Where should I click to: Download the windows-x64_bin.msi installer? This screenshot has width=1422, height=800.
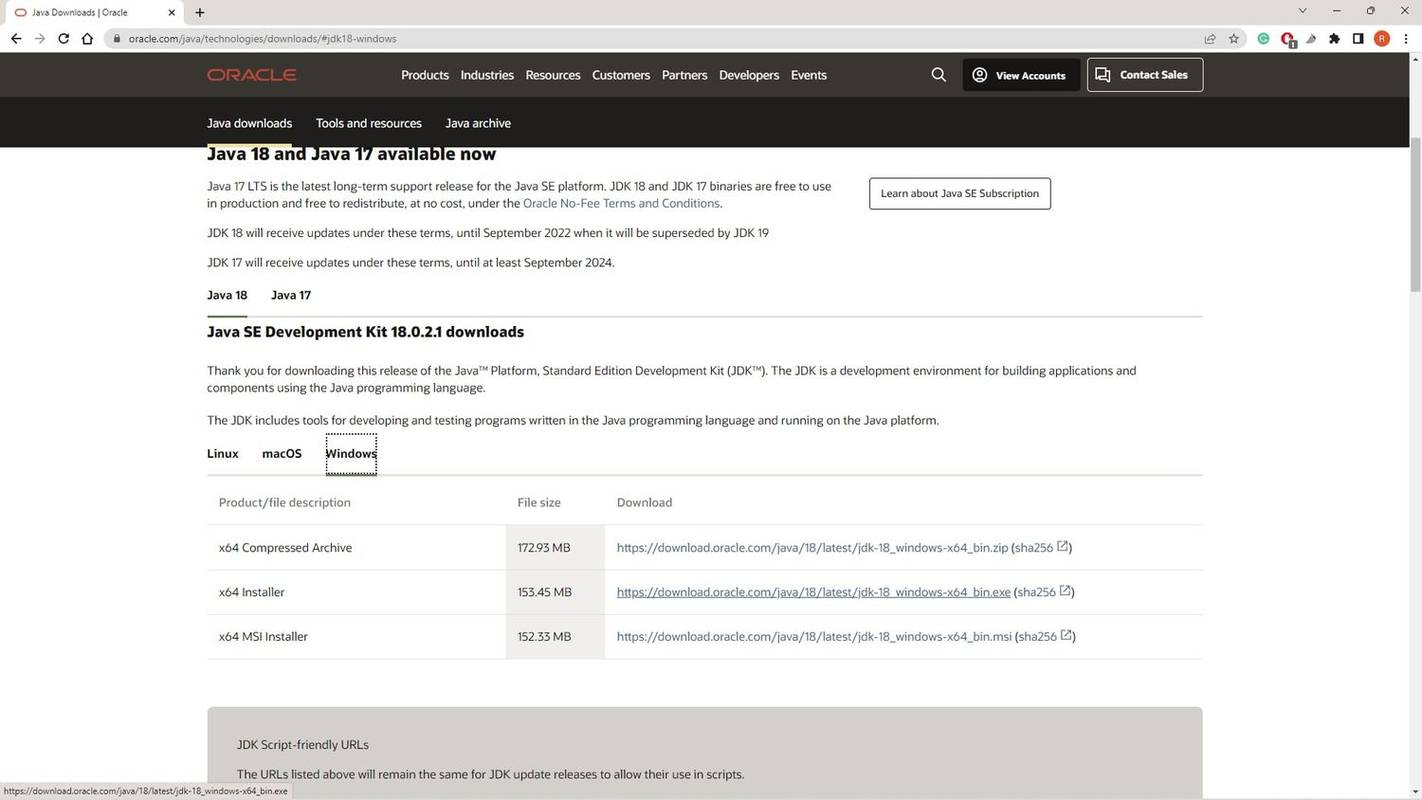click(814, 636)
